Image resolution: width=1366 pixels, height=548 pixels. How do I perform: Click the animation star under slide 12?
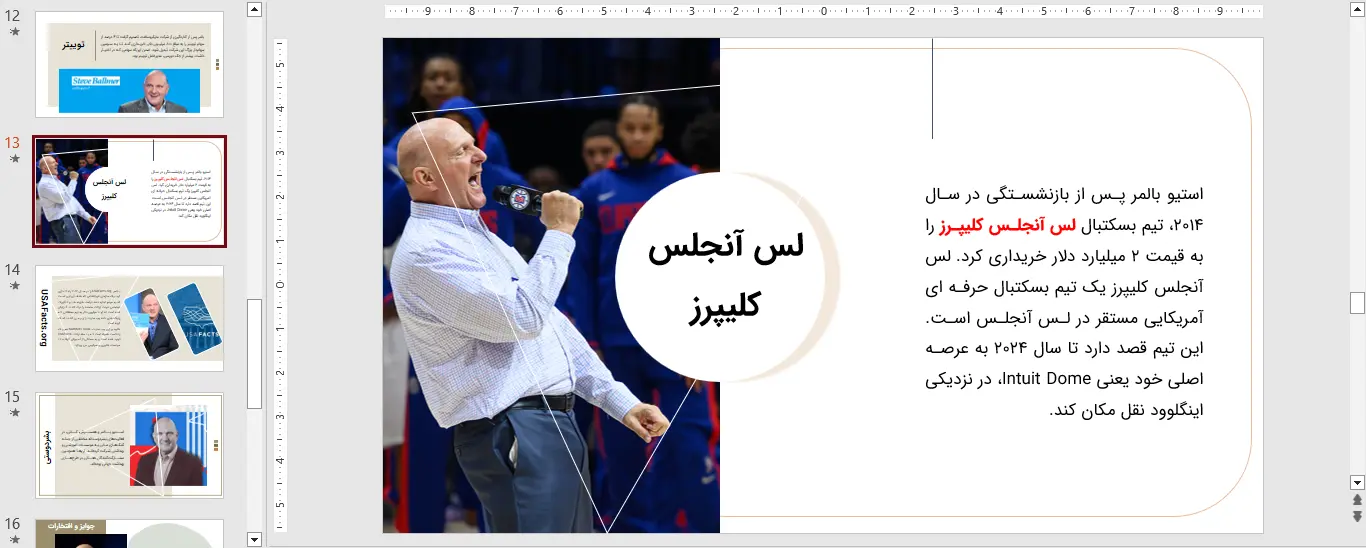pos(13,32)
